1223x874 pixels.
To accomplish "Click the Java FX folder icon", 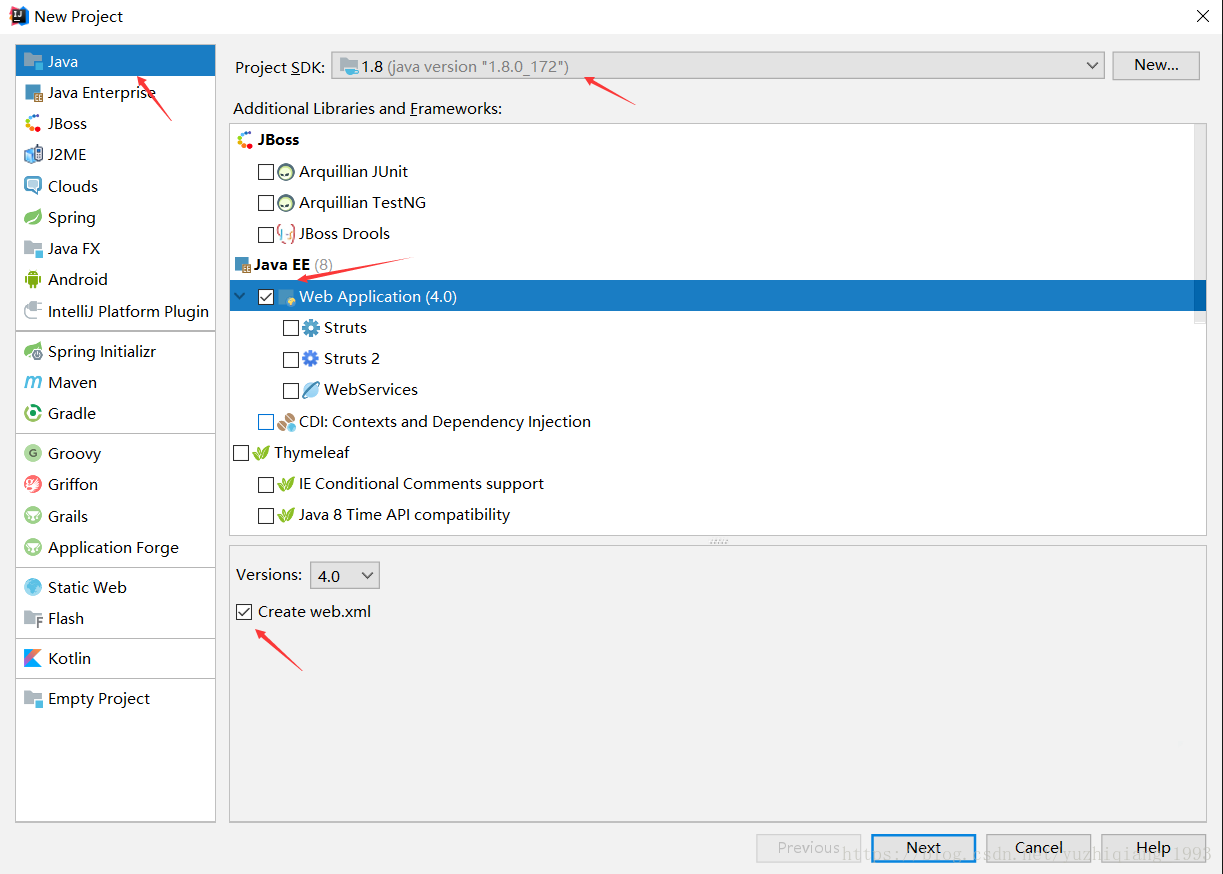I will point(33,248).
